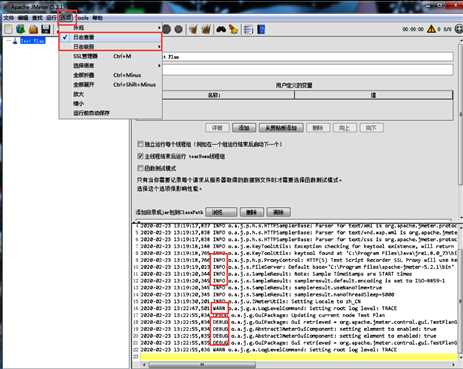The height and width of the screenshot is (369, 463).
Task: Click the New test plan toolbar icon
Action: pos(9,29)
